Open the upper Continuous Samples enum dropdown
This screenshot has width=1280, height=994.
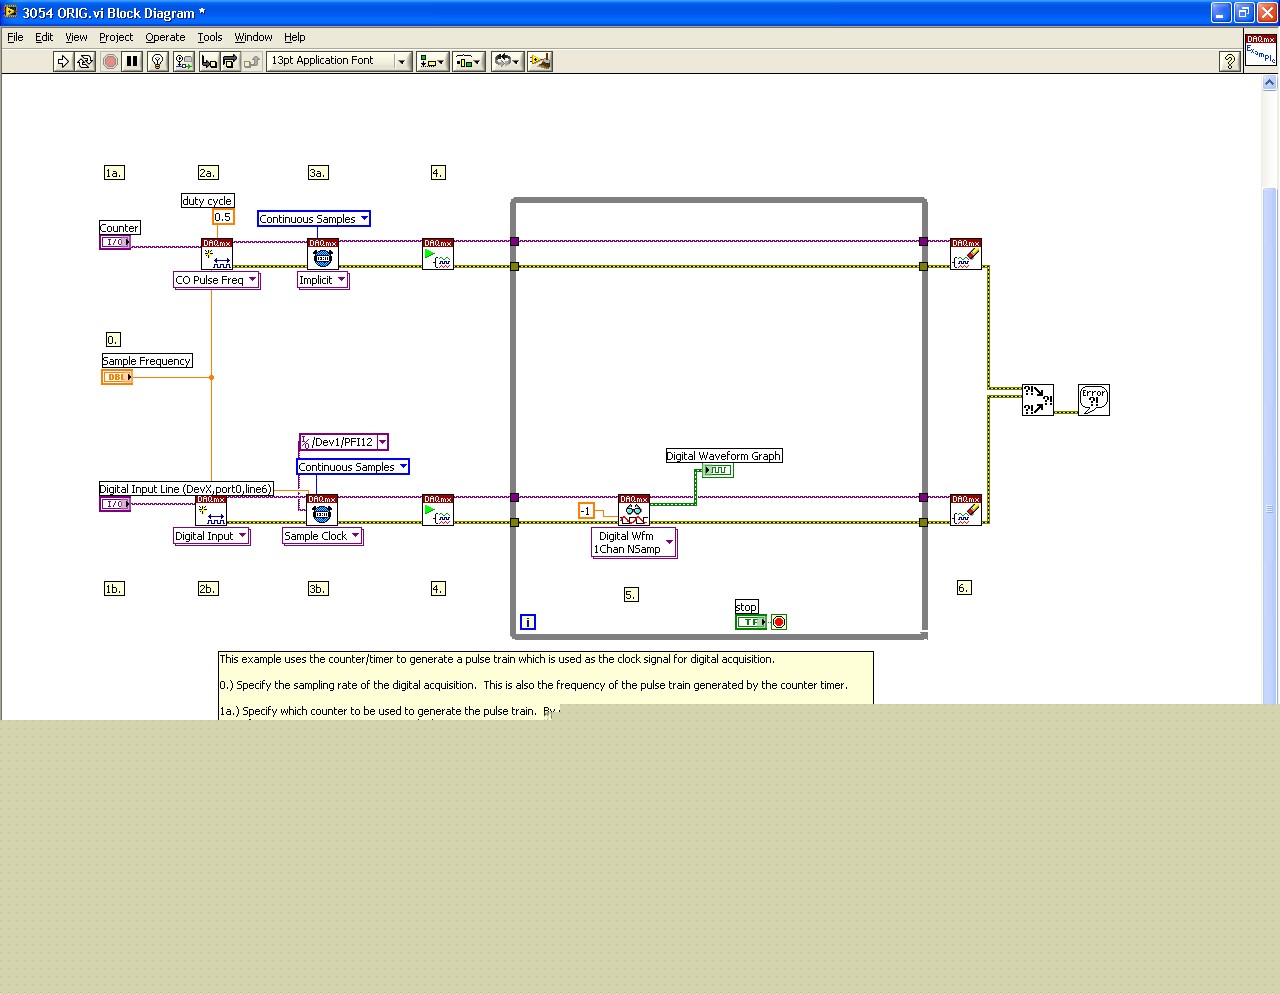click(364, 219)
